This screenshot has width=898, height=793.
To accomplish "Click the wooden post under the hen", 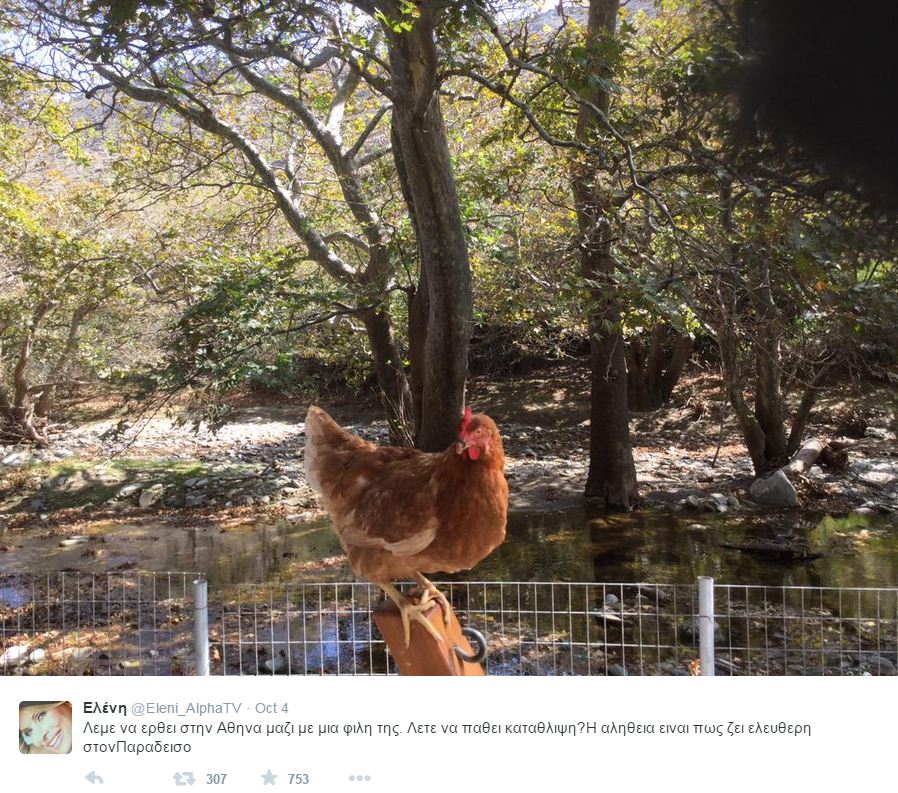I will point(427,638).
